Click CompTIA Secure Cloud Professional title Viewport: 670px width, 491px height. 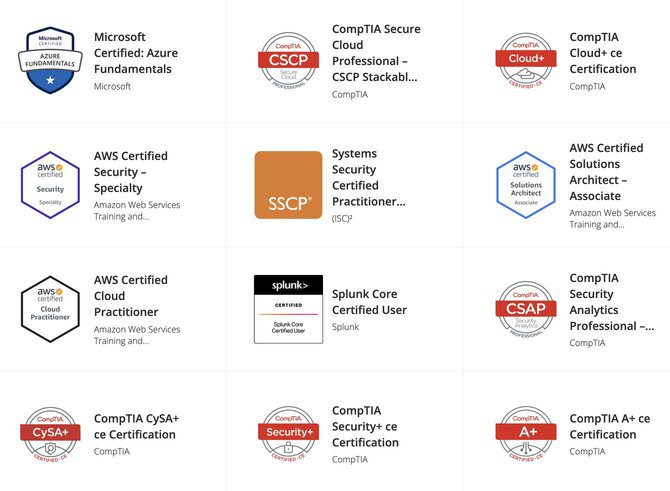tap(376, 53)
